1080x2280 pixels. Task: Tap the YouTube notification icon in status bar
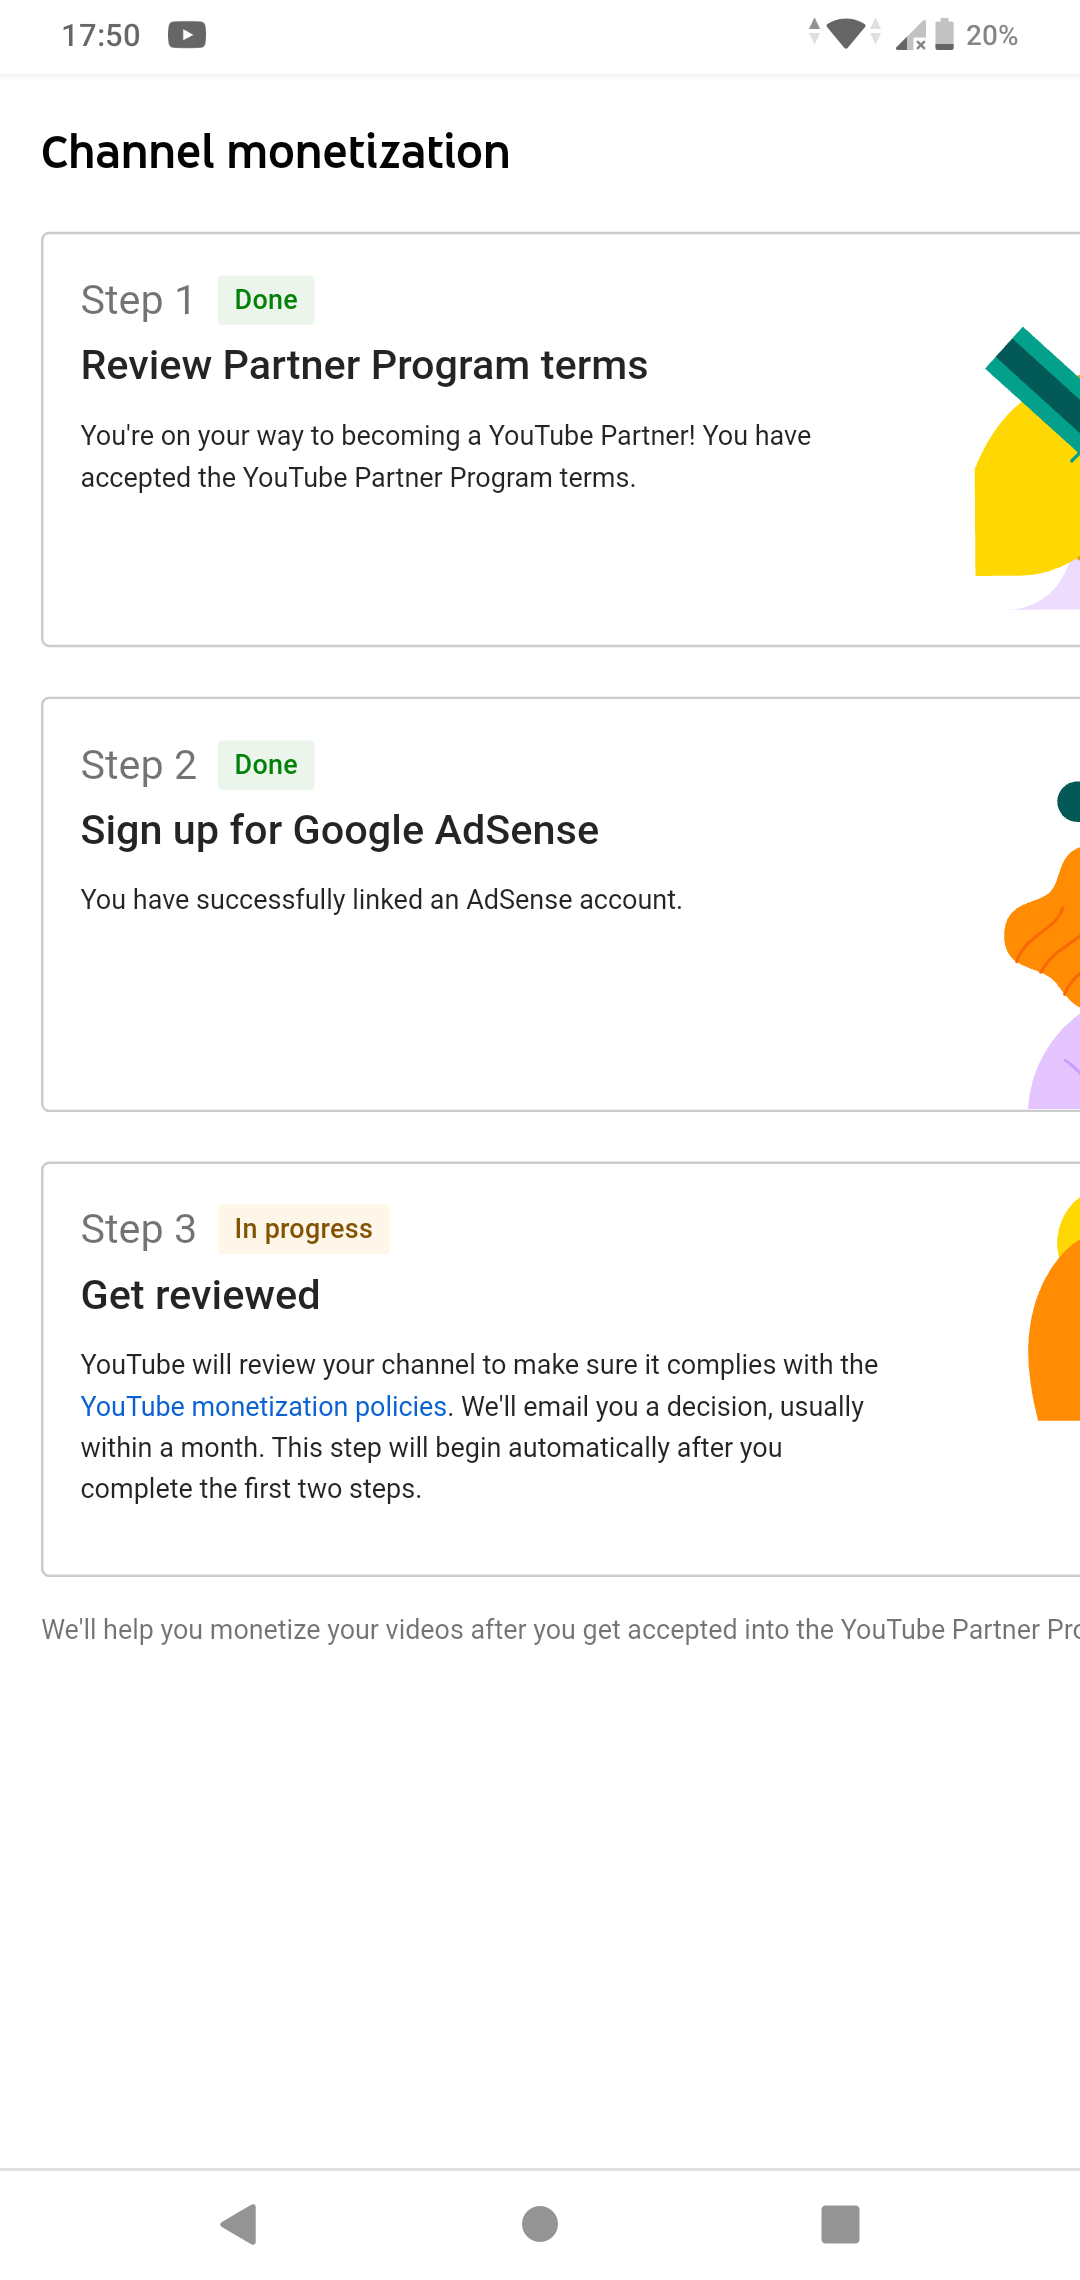187,36
